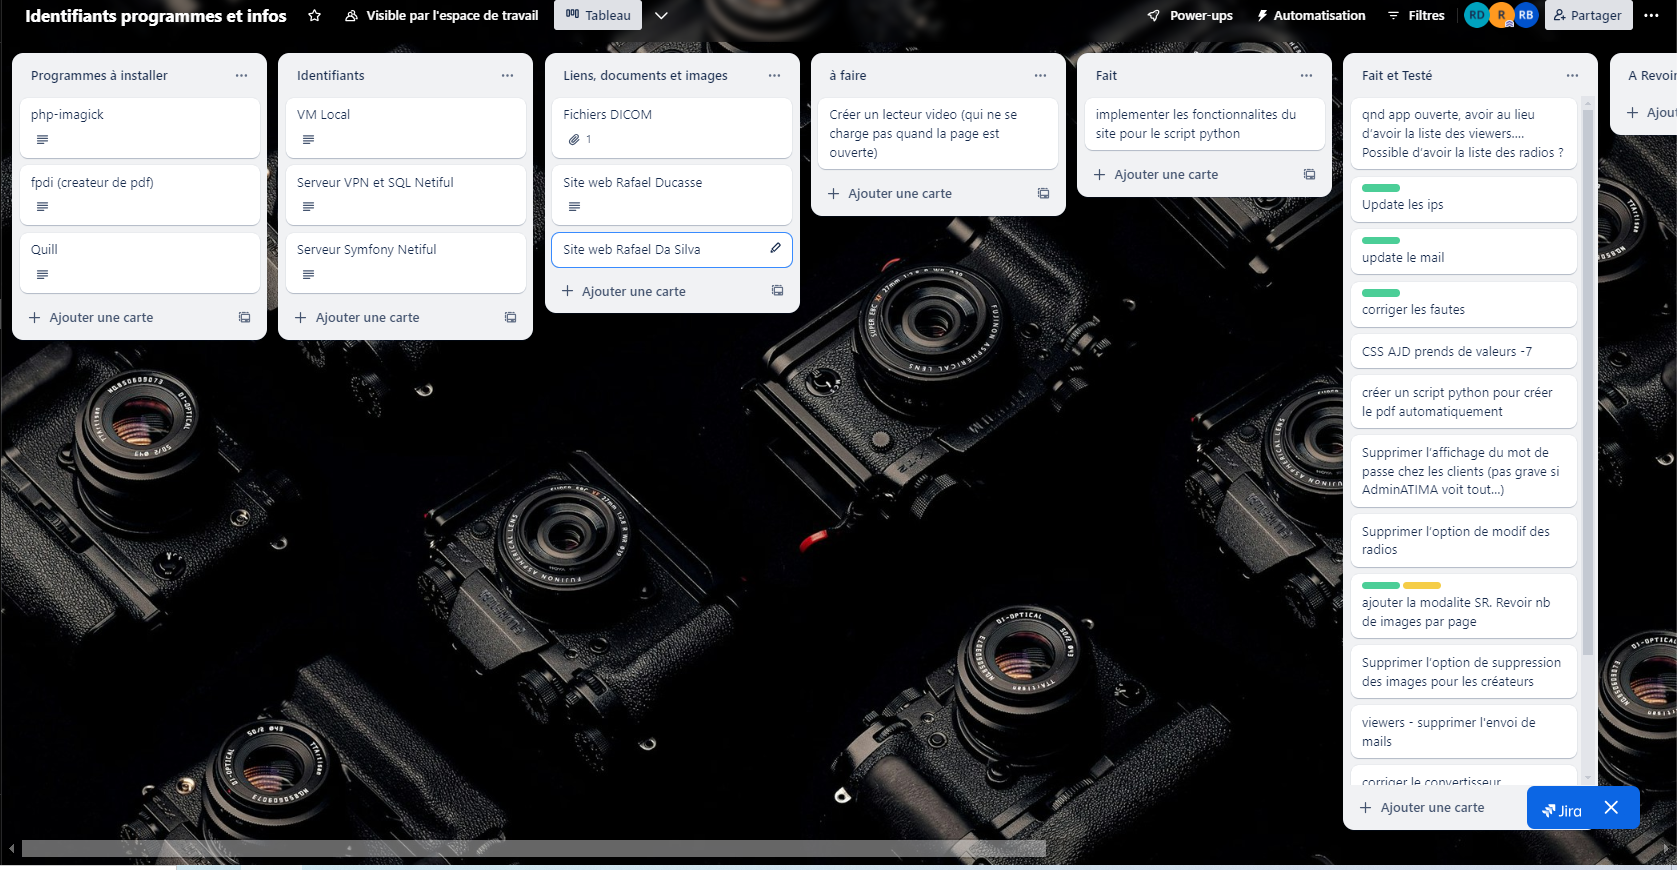Open Automatisation menu
Image resolution: width=1677 pixels, height=870 pixels.
point(1311,15)
